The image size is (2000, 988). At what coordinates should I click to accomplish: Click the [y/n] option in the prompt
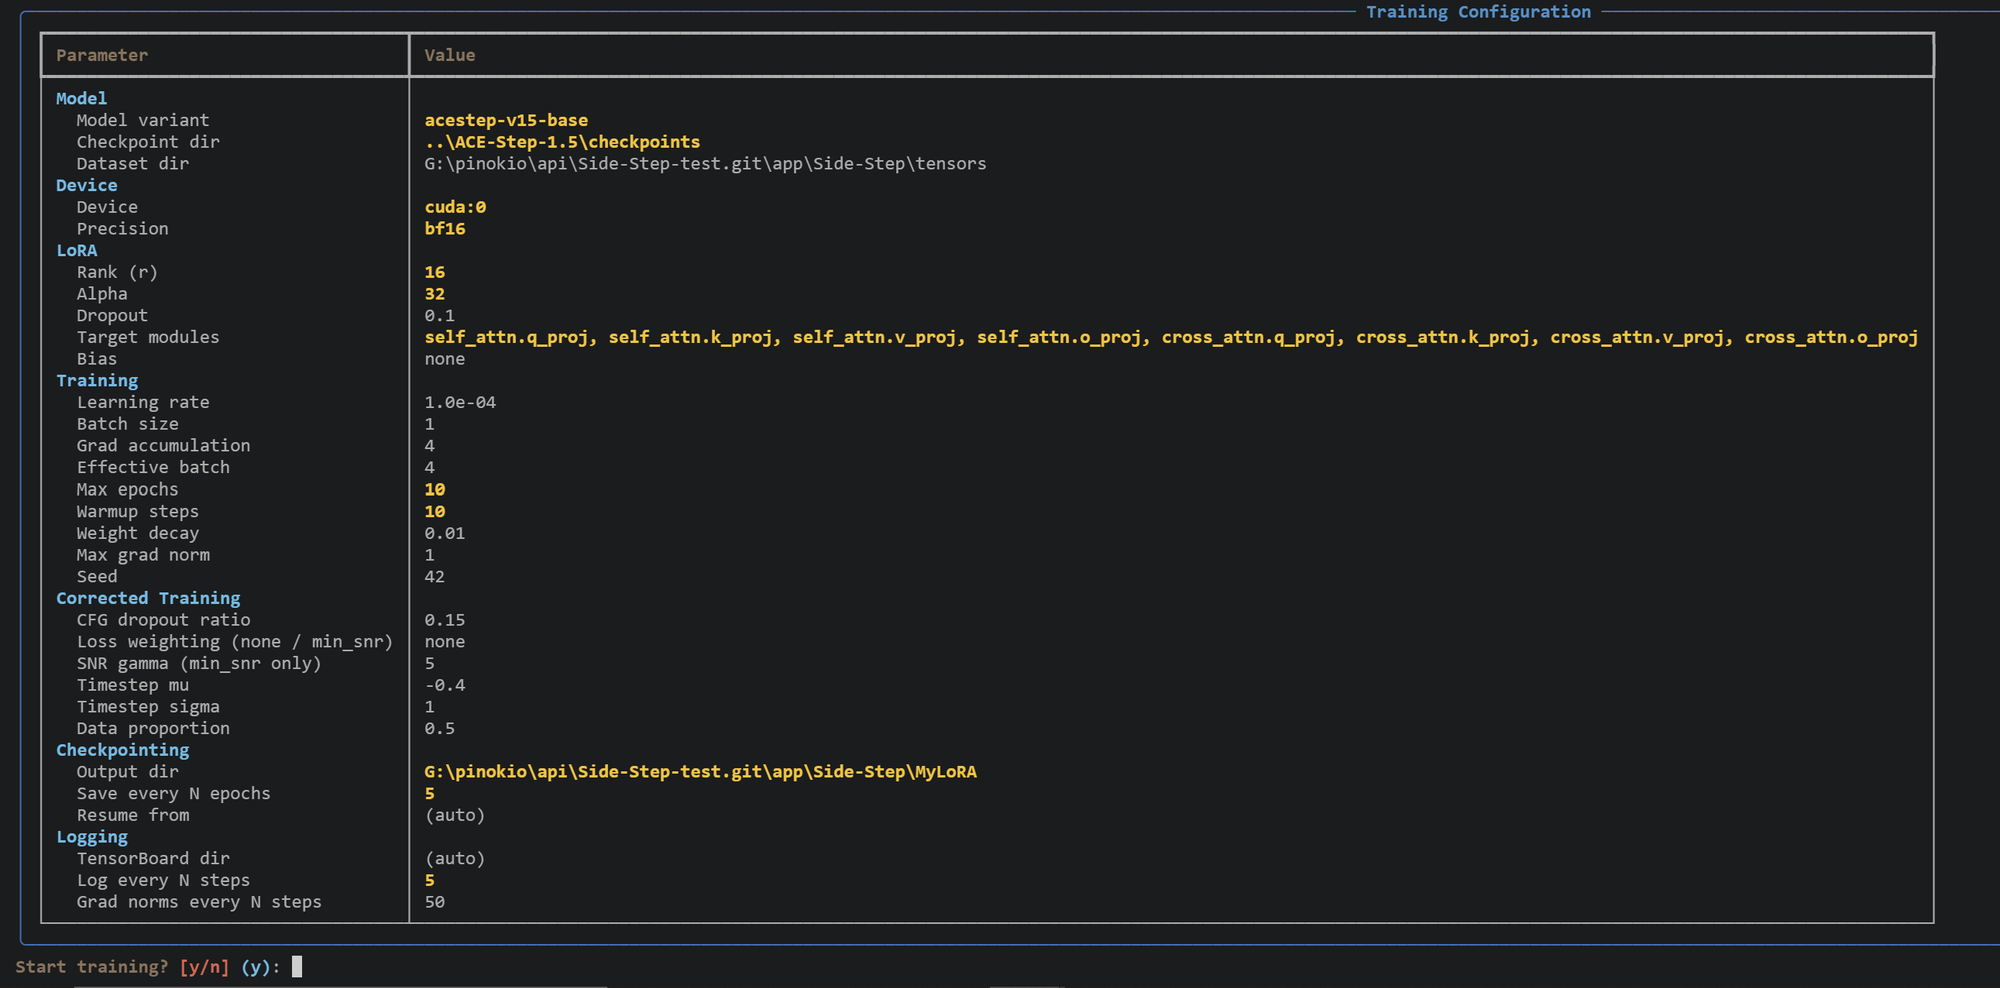(204, 967)
